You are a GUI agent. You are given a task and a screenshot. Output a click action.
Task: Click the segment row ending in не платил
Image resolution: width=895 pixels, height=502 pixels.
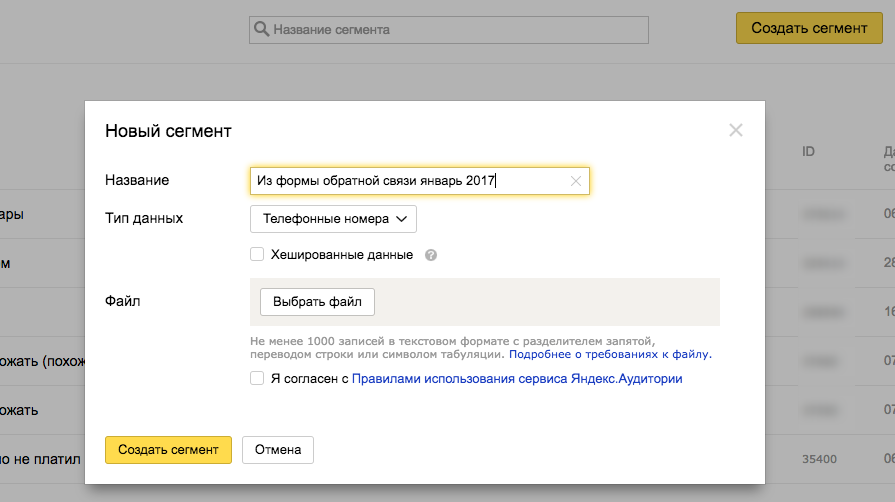pos(40,459)
